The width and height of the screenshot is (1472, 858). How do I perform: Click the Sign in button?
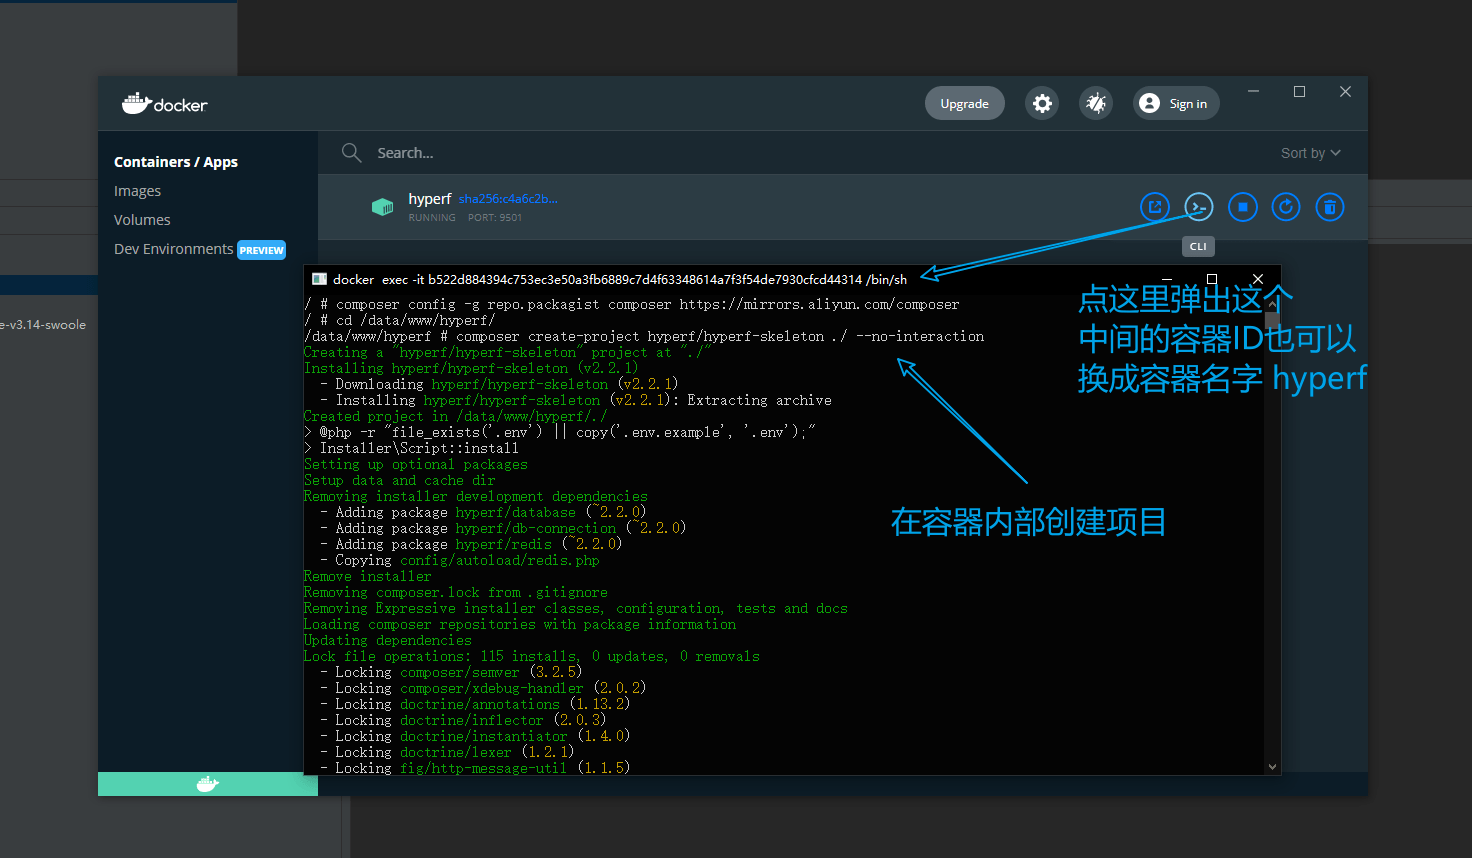(1176, 103)
